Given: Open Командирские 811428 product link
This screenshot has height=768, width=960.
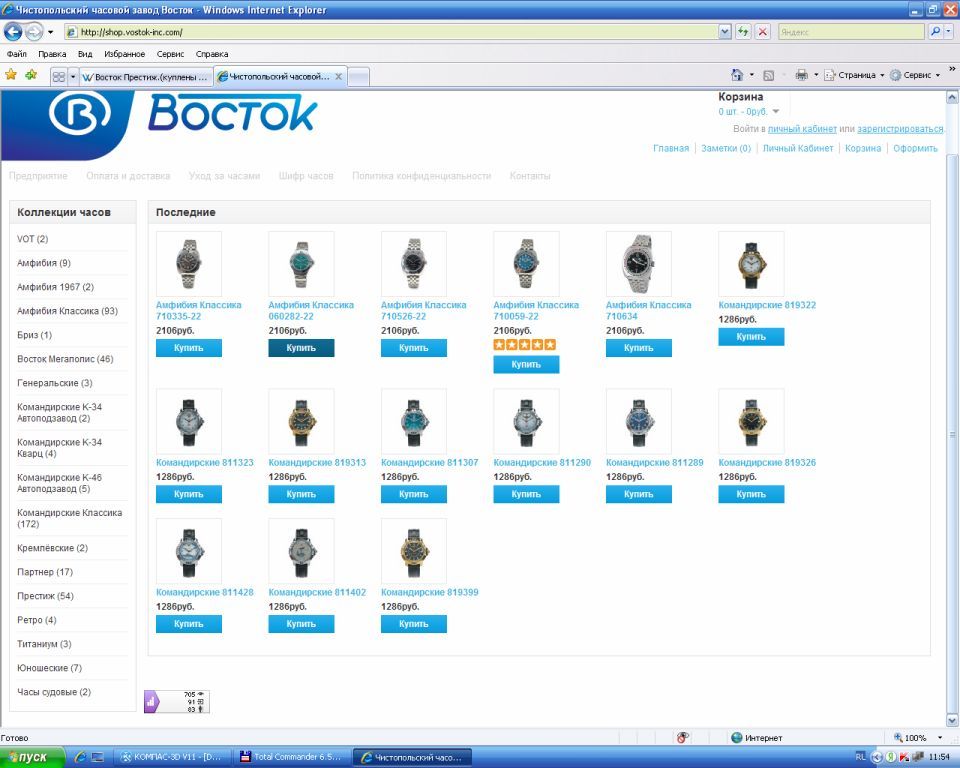Looking at the screenshot, I should [204, 592].
